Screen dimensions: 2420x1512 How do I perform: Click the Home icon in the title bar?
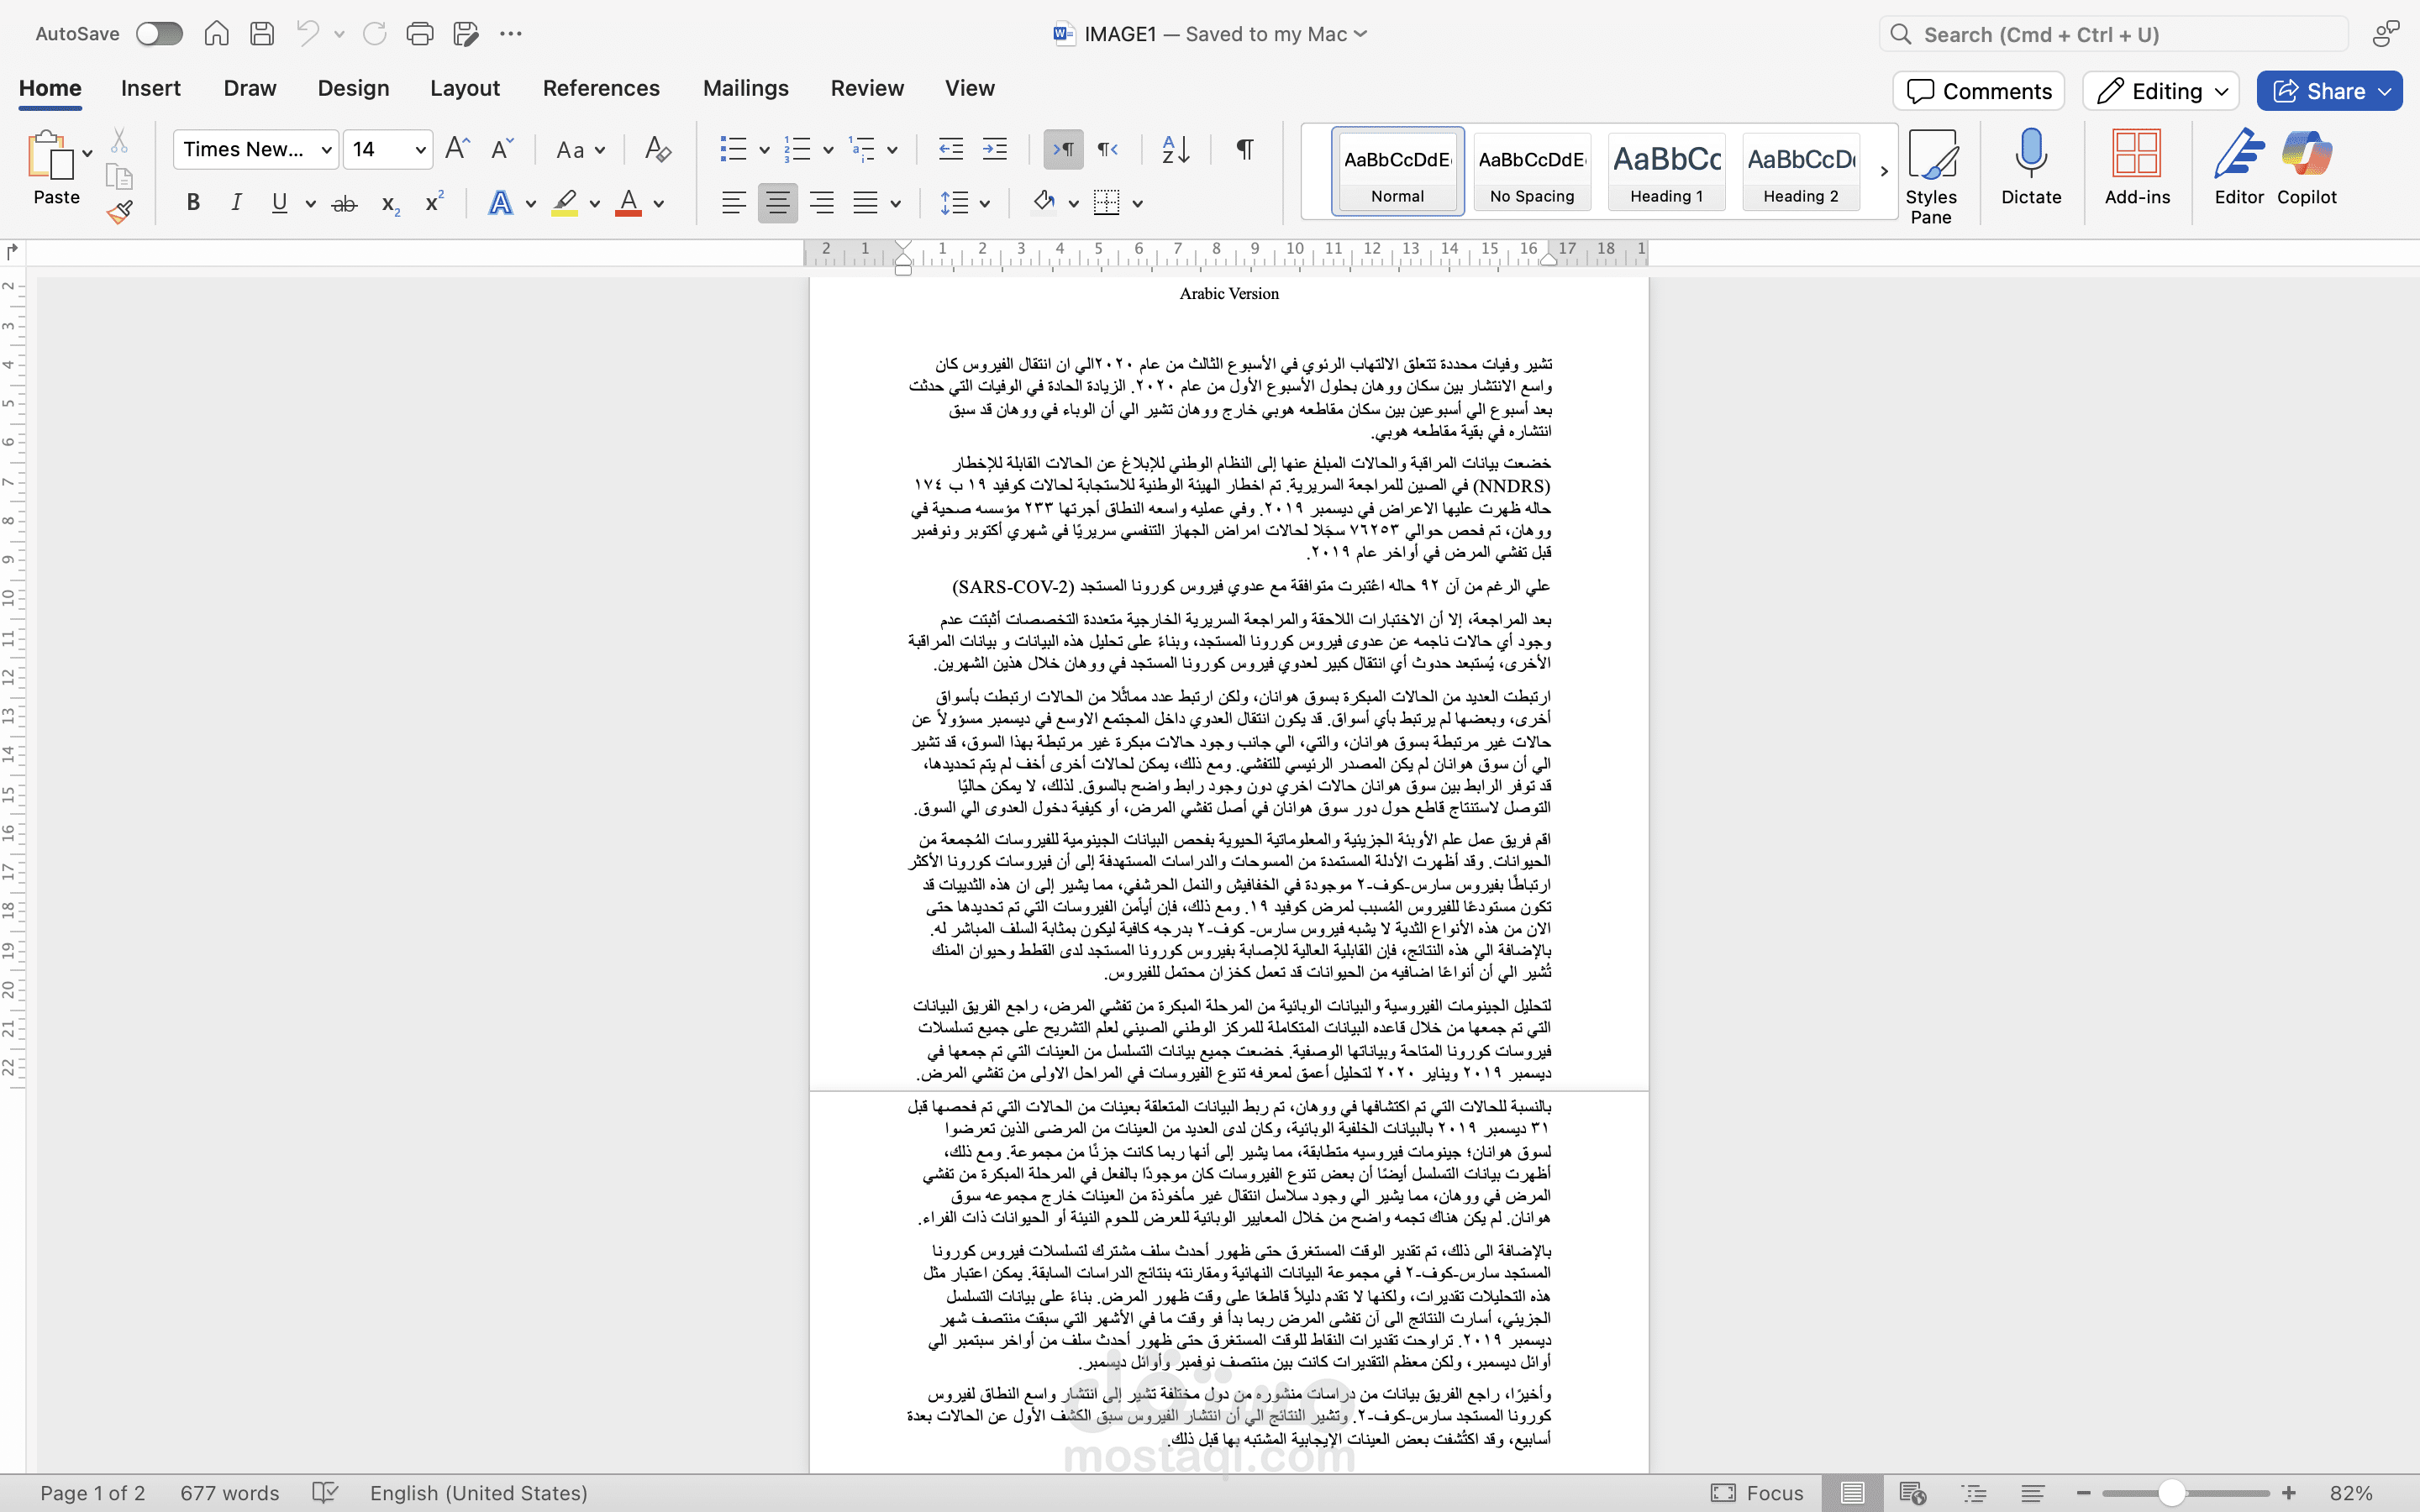[x=216, y=34]
